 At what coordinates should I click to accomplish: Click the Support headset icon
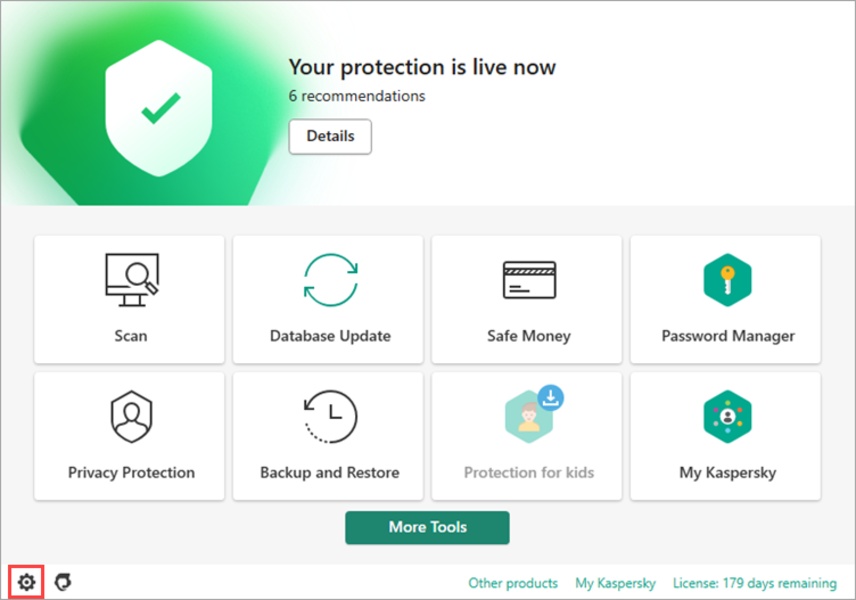pos(63,582)
